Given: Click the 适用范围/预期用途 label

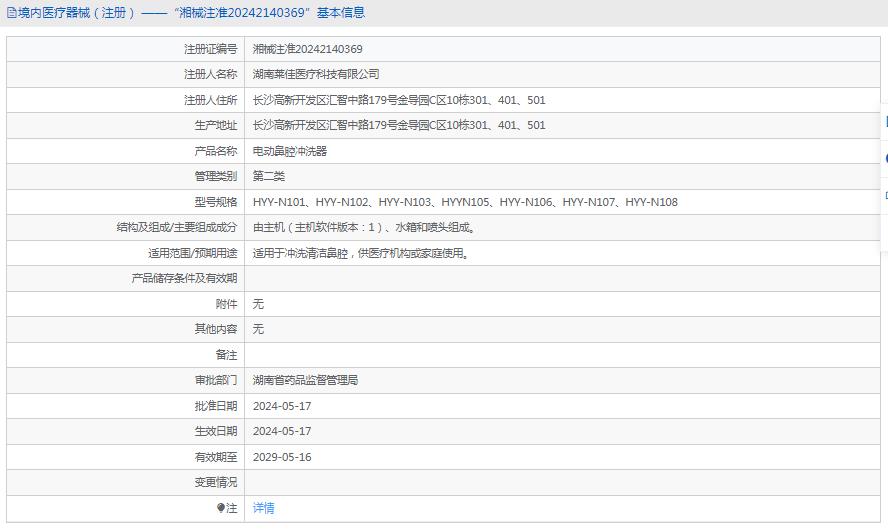Looking at the screenshot, I should (x=193, y=253).
